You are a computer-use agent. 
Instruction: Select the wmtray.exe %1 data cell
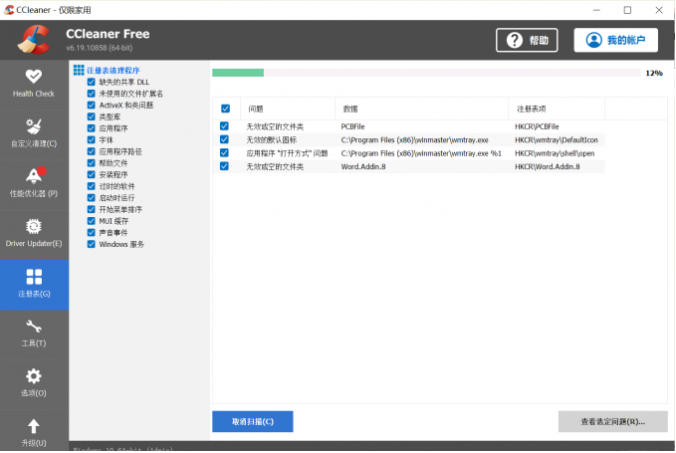pyautogui.click(x=421, y=153)
